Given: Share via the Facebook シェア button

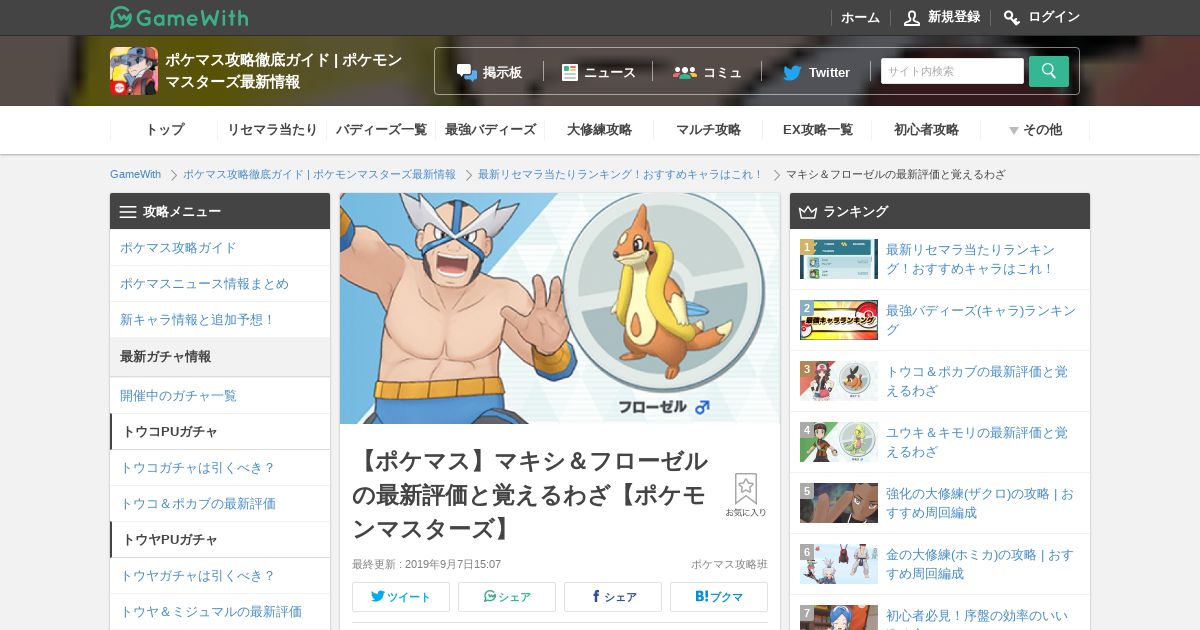Looking at the screenshot, I should [x=613, y=597].
